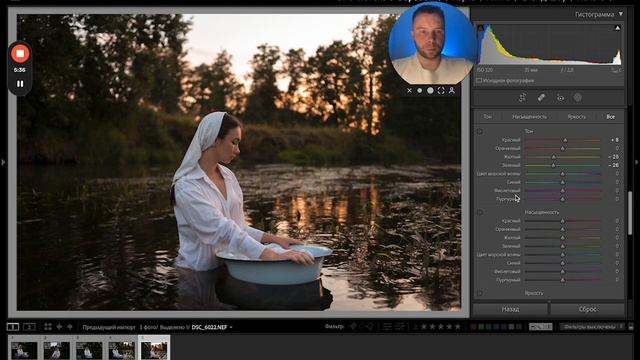The height and width of the screenshot is (360, 640).
Task: Click the Сброс button
Action: [x=587, y=309]
